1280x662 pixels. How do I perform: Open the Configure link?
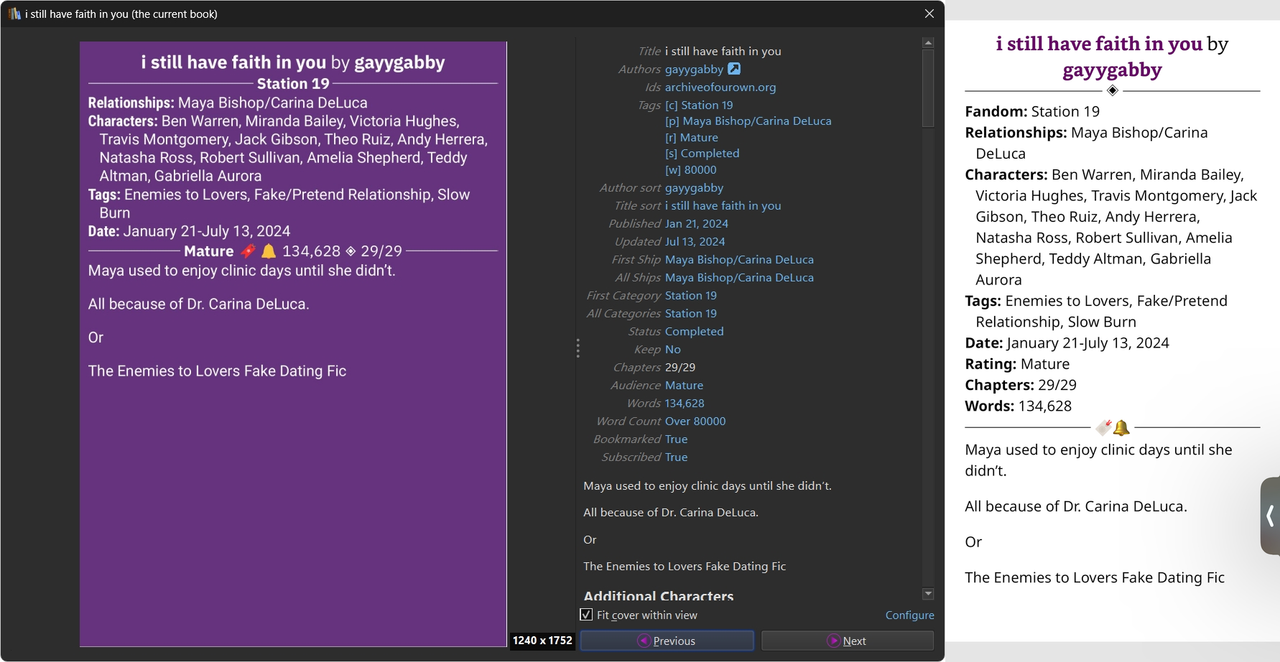(x=910, y=615)
